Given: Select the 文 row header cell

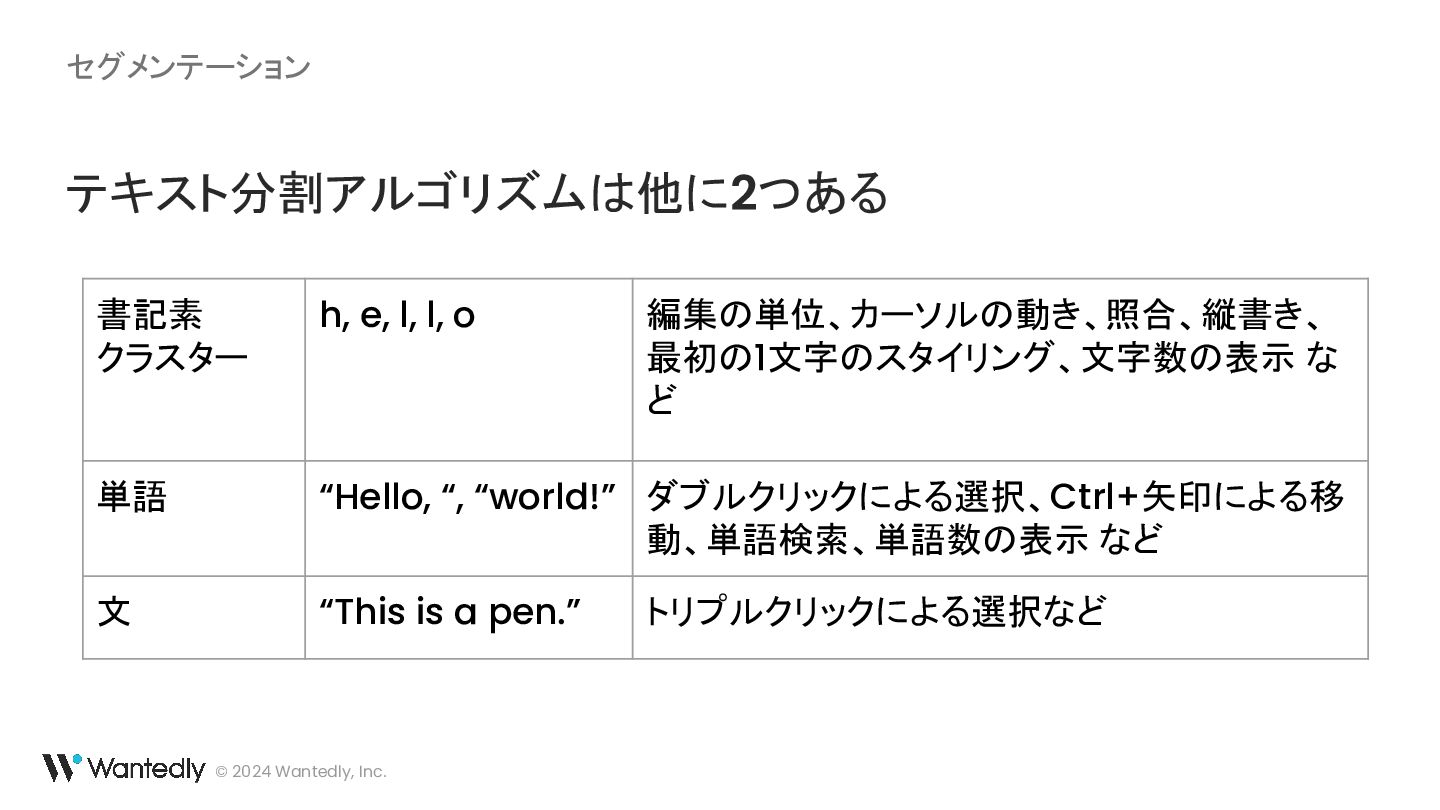Looking at the screenshot, I should [x=194, y=618].
